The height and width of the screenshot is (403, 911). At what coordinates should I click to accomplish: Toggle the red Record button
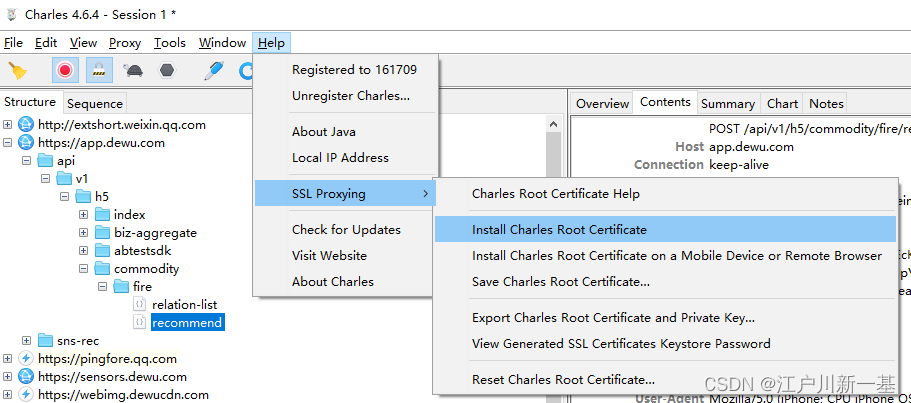(64, 71)
